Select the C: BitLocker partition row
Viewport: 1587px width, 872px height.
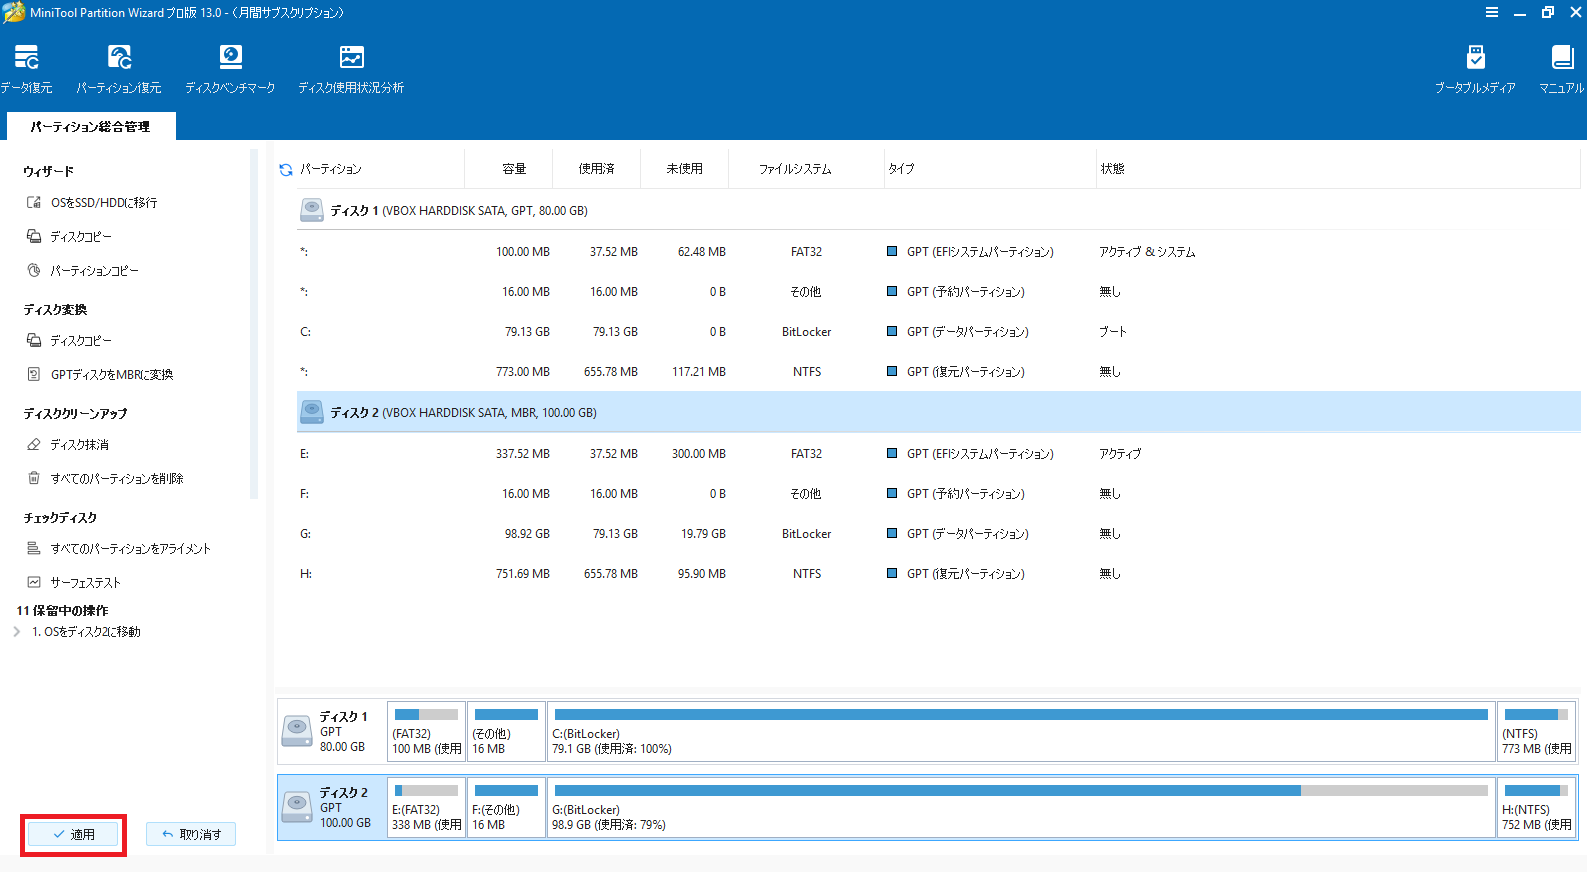coord(938,332)
